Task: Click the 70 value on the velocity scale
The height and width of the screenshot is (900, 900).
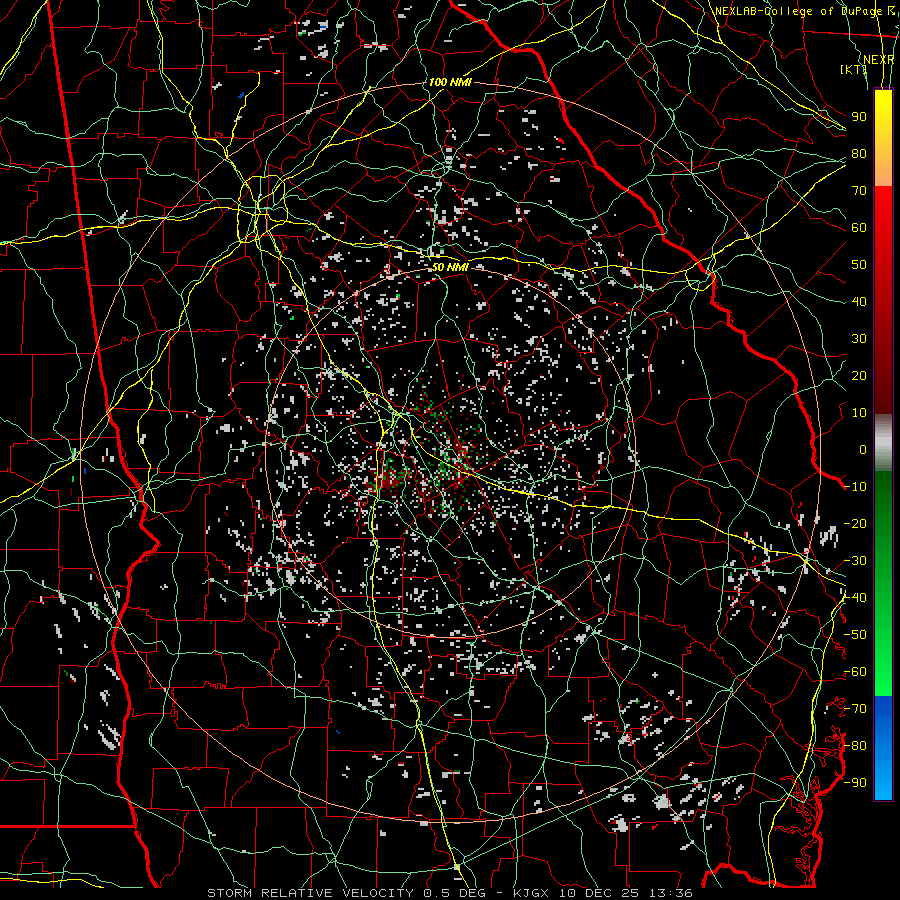Action: (859, 191)
